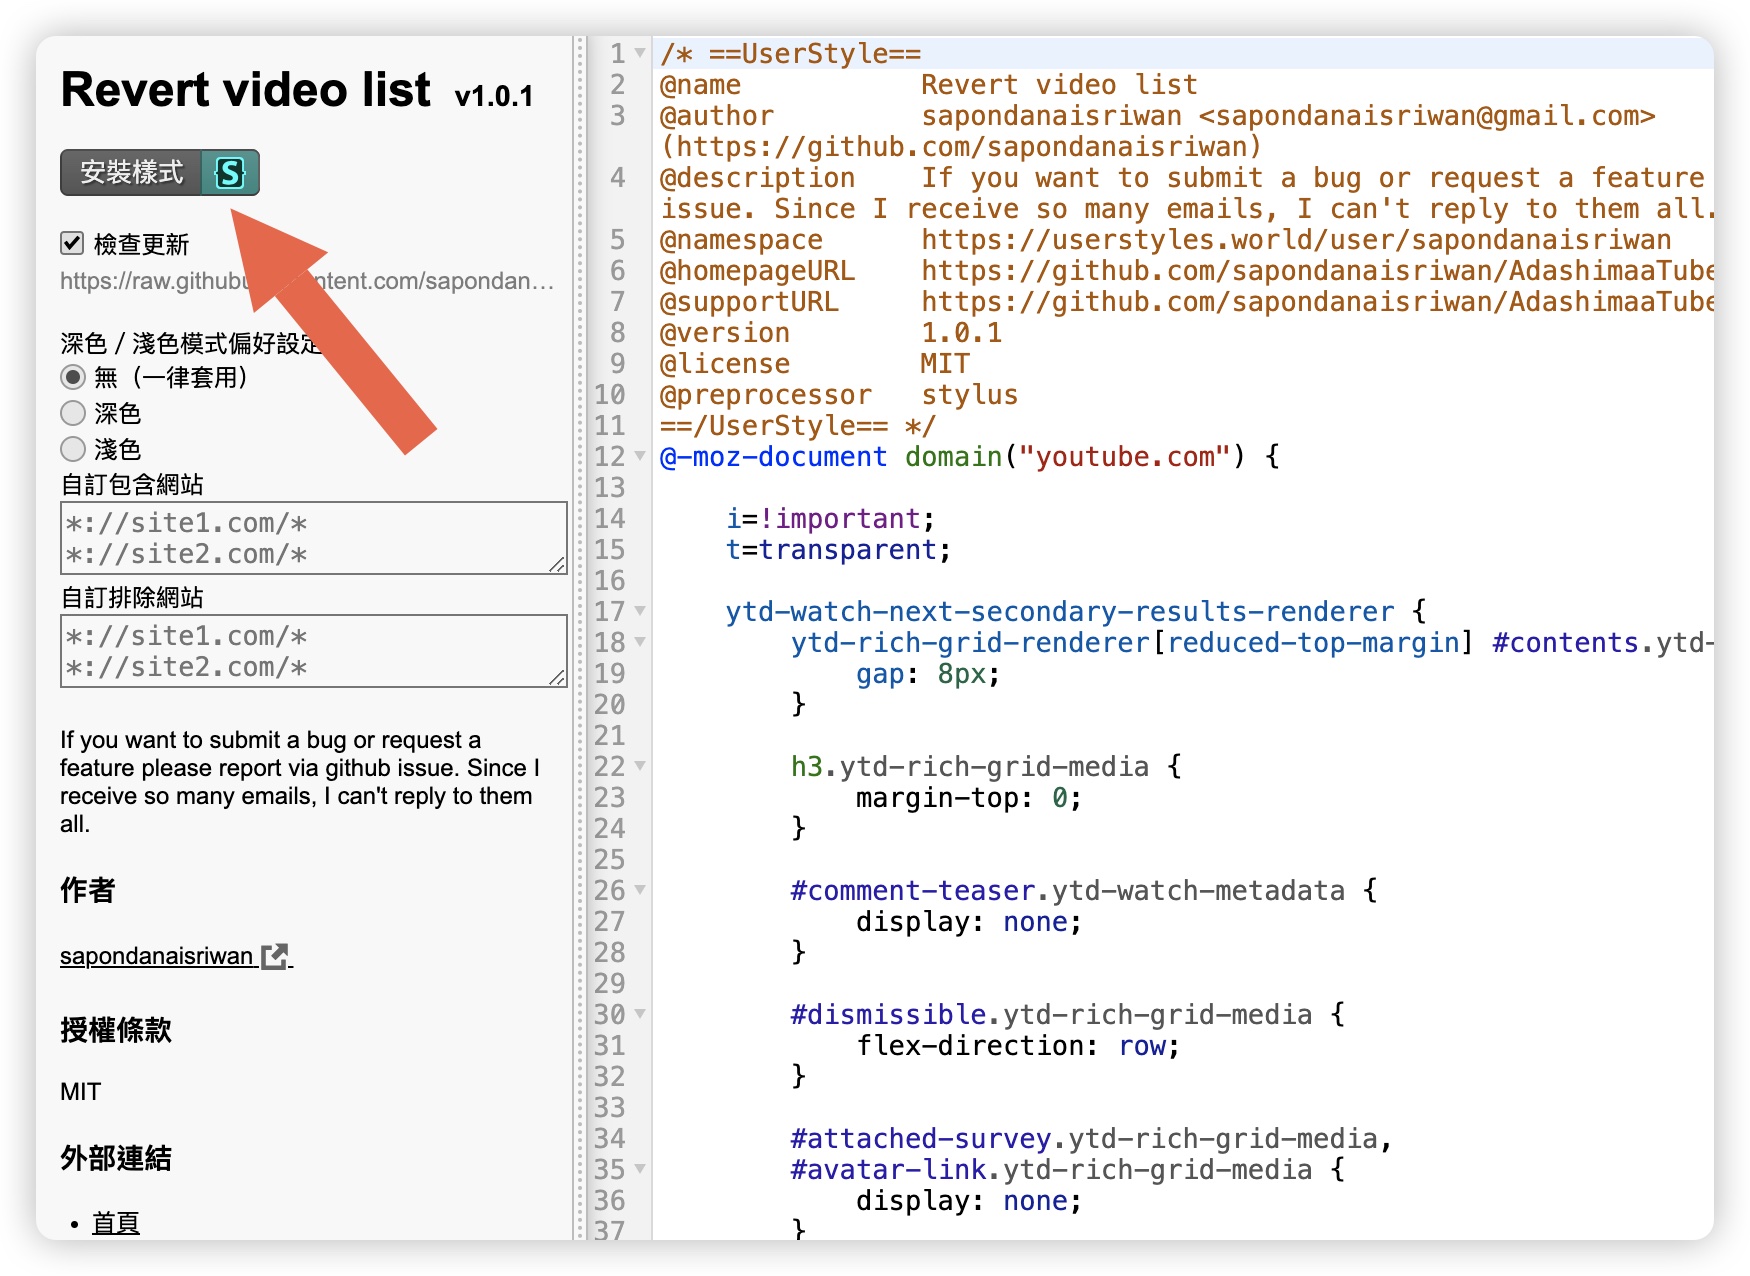Click the 'i=!important;' code line
Image resolution: width=1750 pixels, height=1276 pixels.
pos(830,519)
